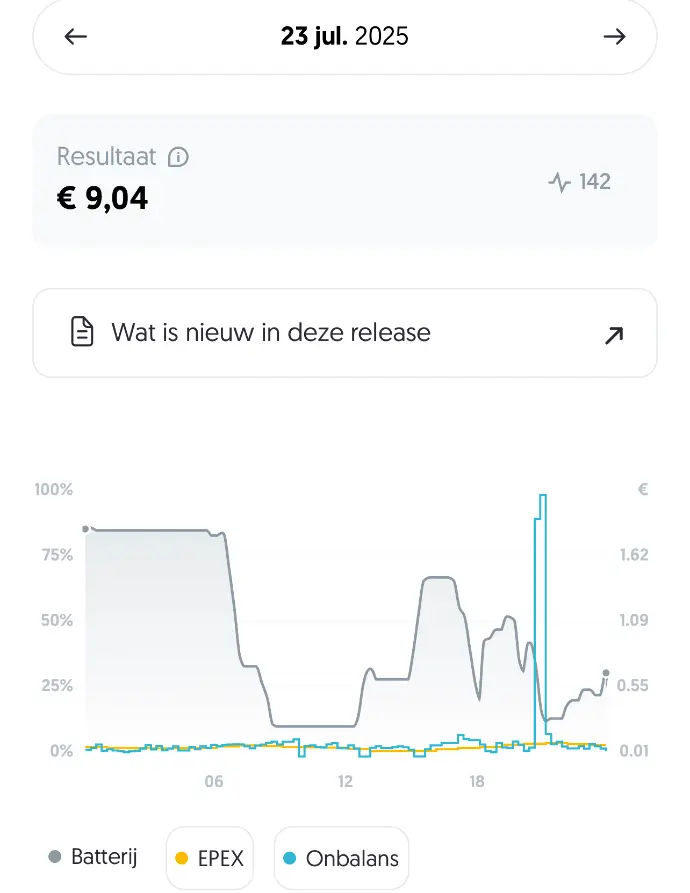
Task: Click the yellow EPEX color dot
Action: point(182,858)
